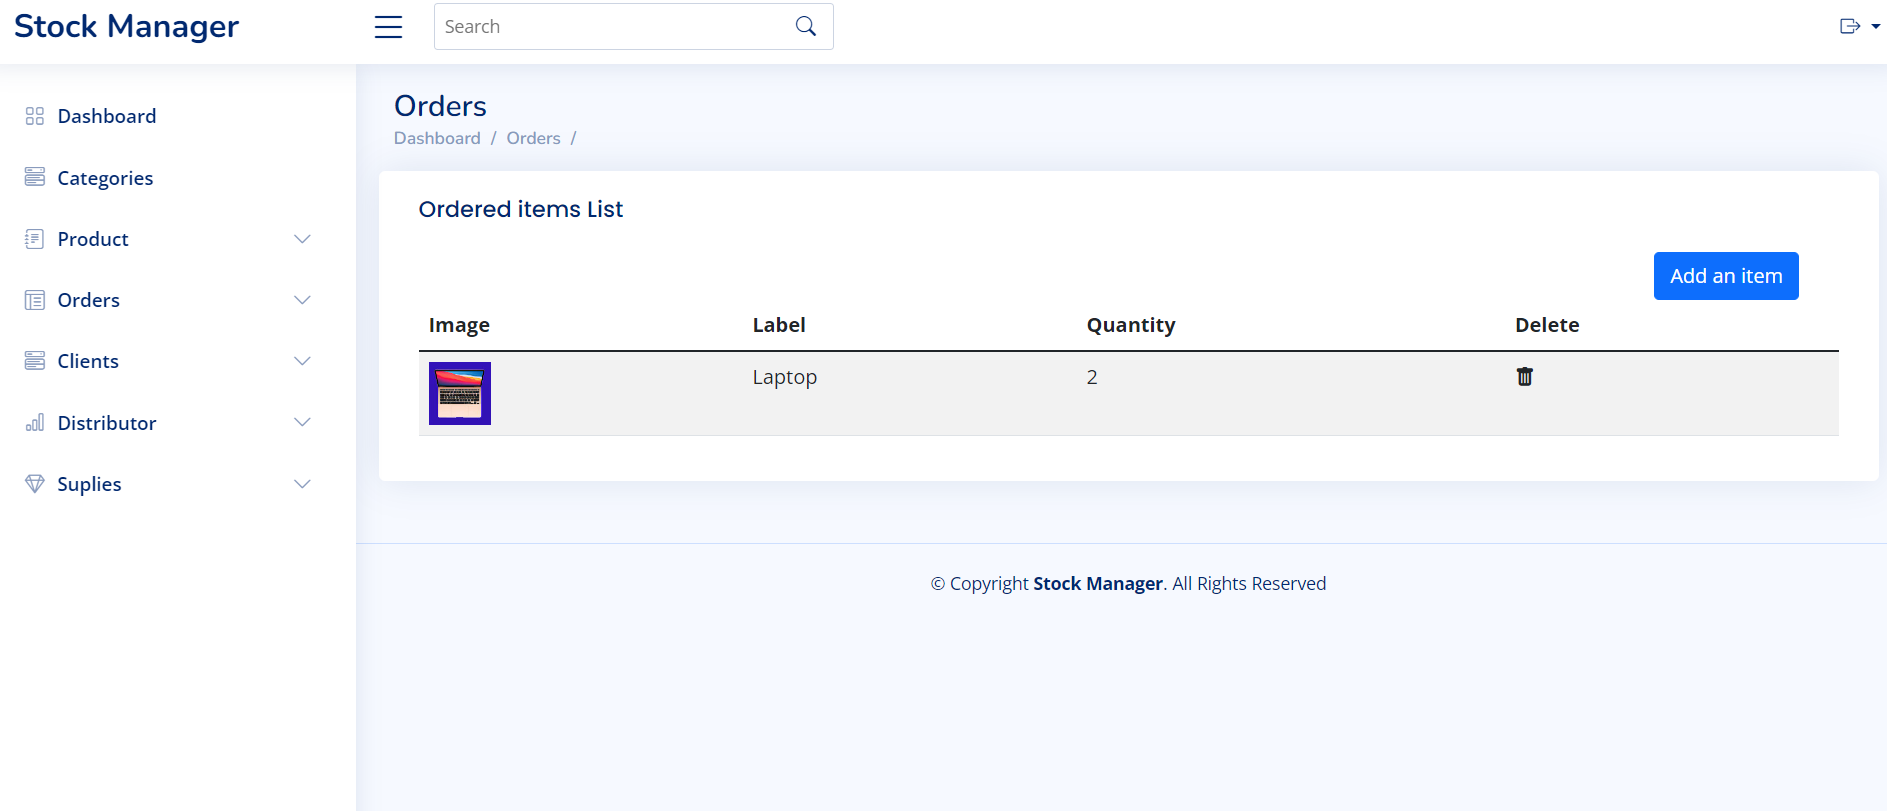Click Stock Manager in the footer
Viewport: 1887px width, 811px height.
[x=1098, y=583]
